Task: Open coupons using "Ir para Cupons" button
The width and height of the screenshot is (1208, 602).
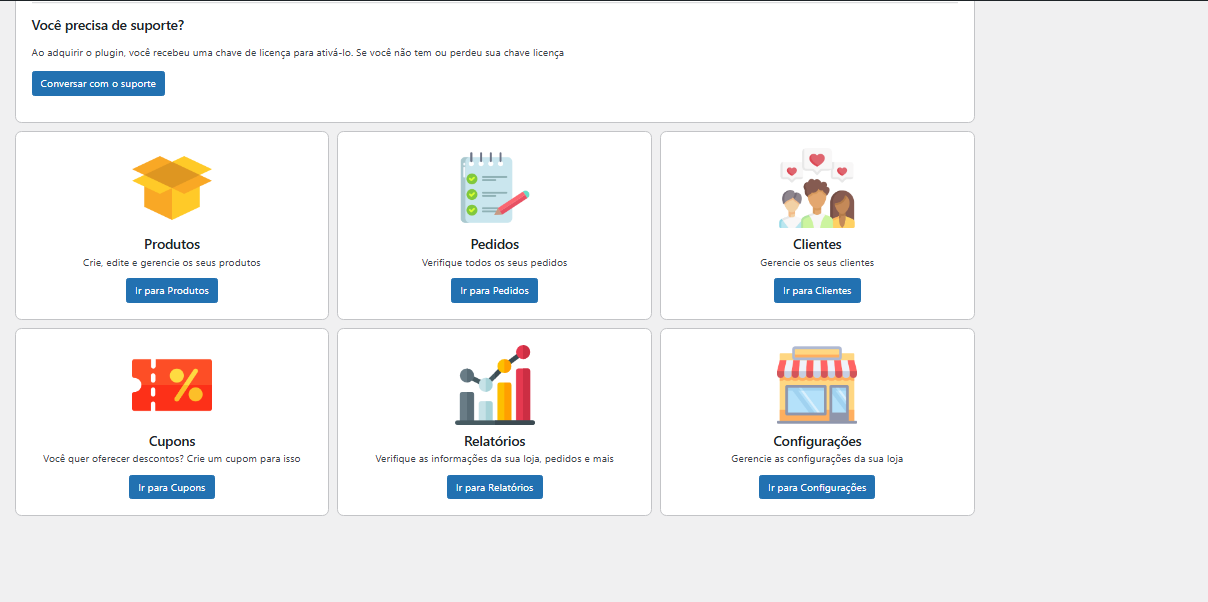Action: click(x=172, y=488)
